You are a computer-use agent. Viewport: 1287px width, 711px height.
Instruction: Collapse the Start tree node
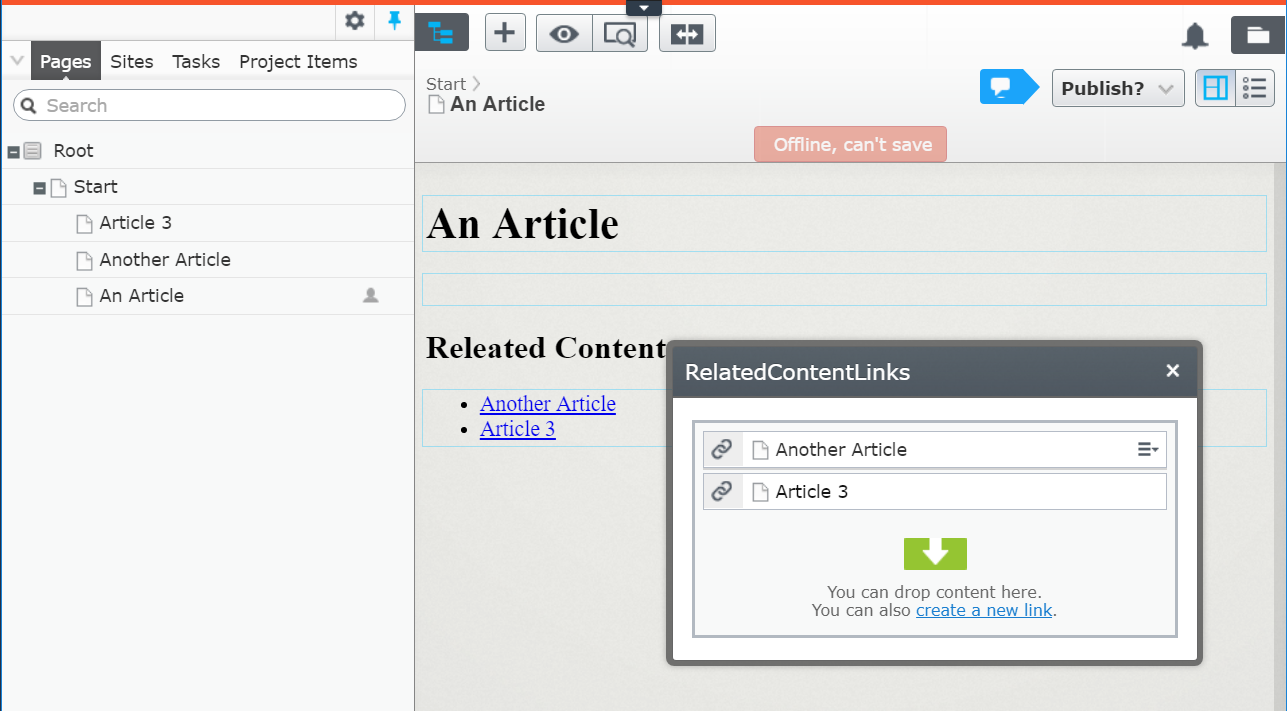click(x=40, y=188)
